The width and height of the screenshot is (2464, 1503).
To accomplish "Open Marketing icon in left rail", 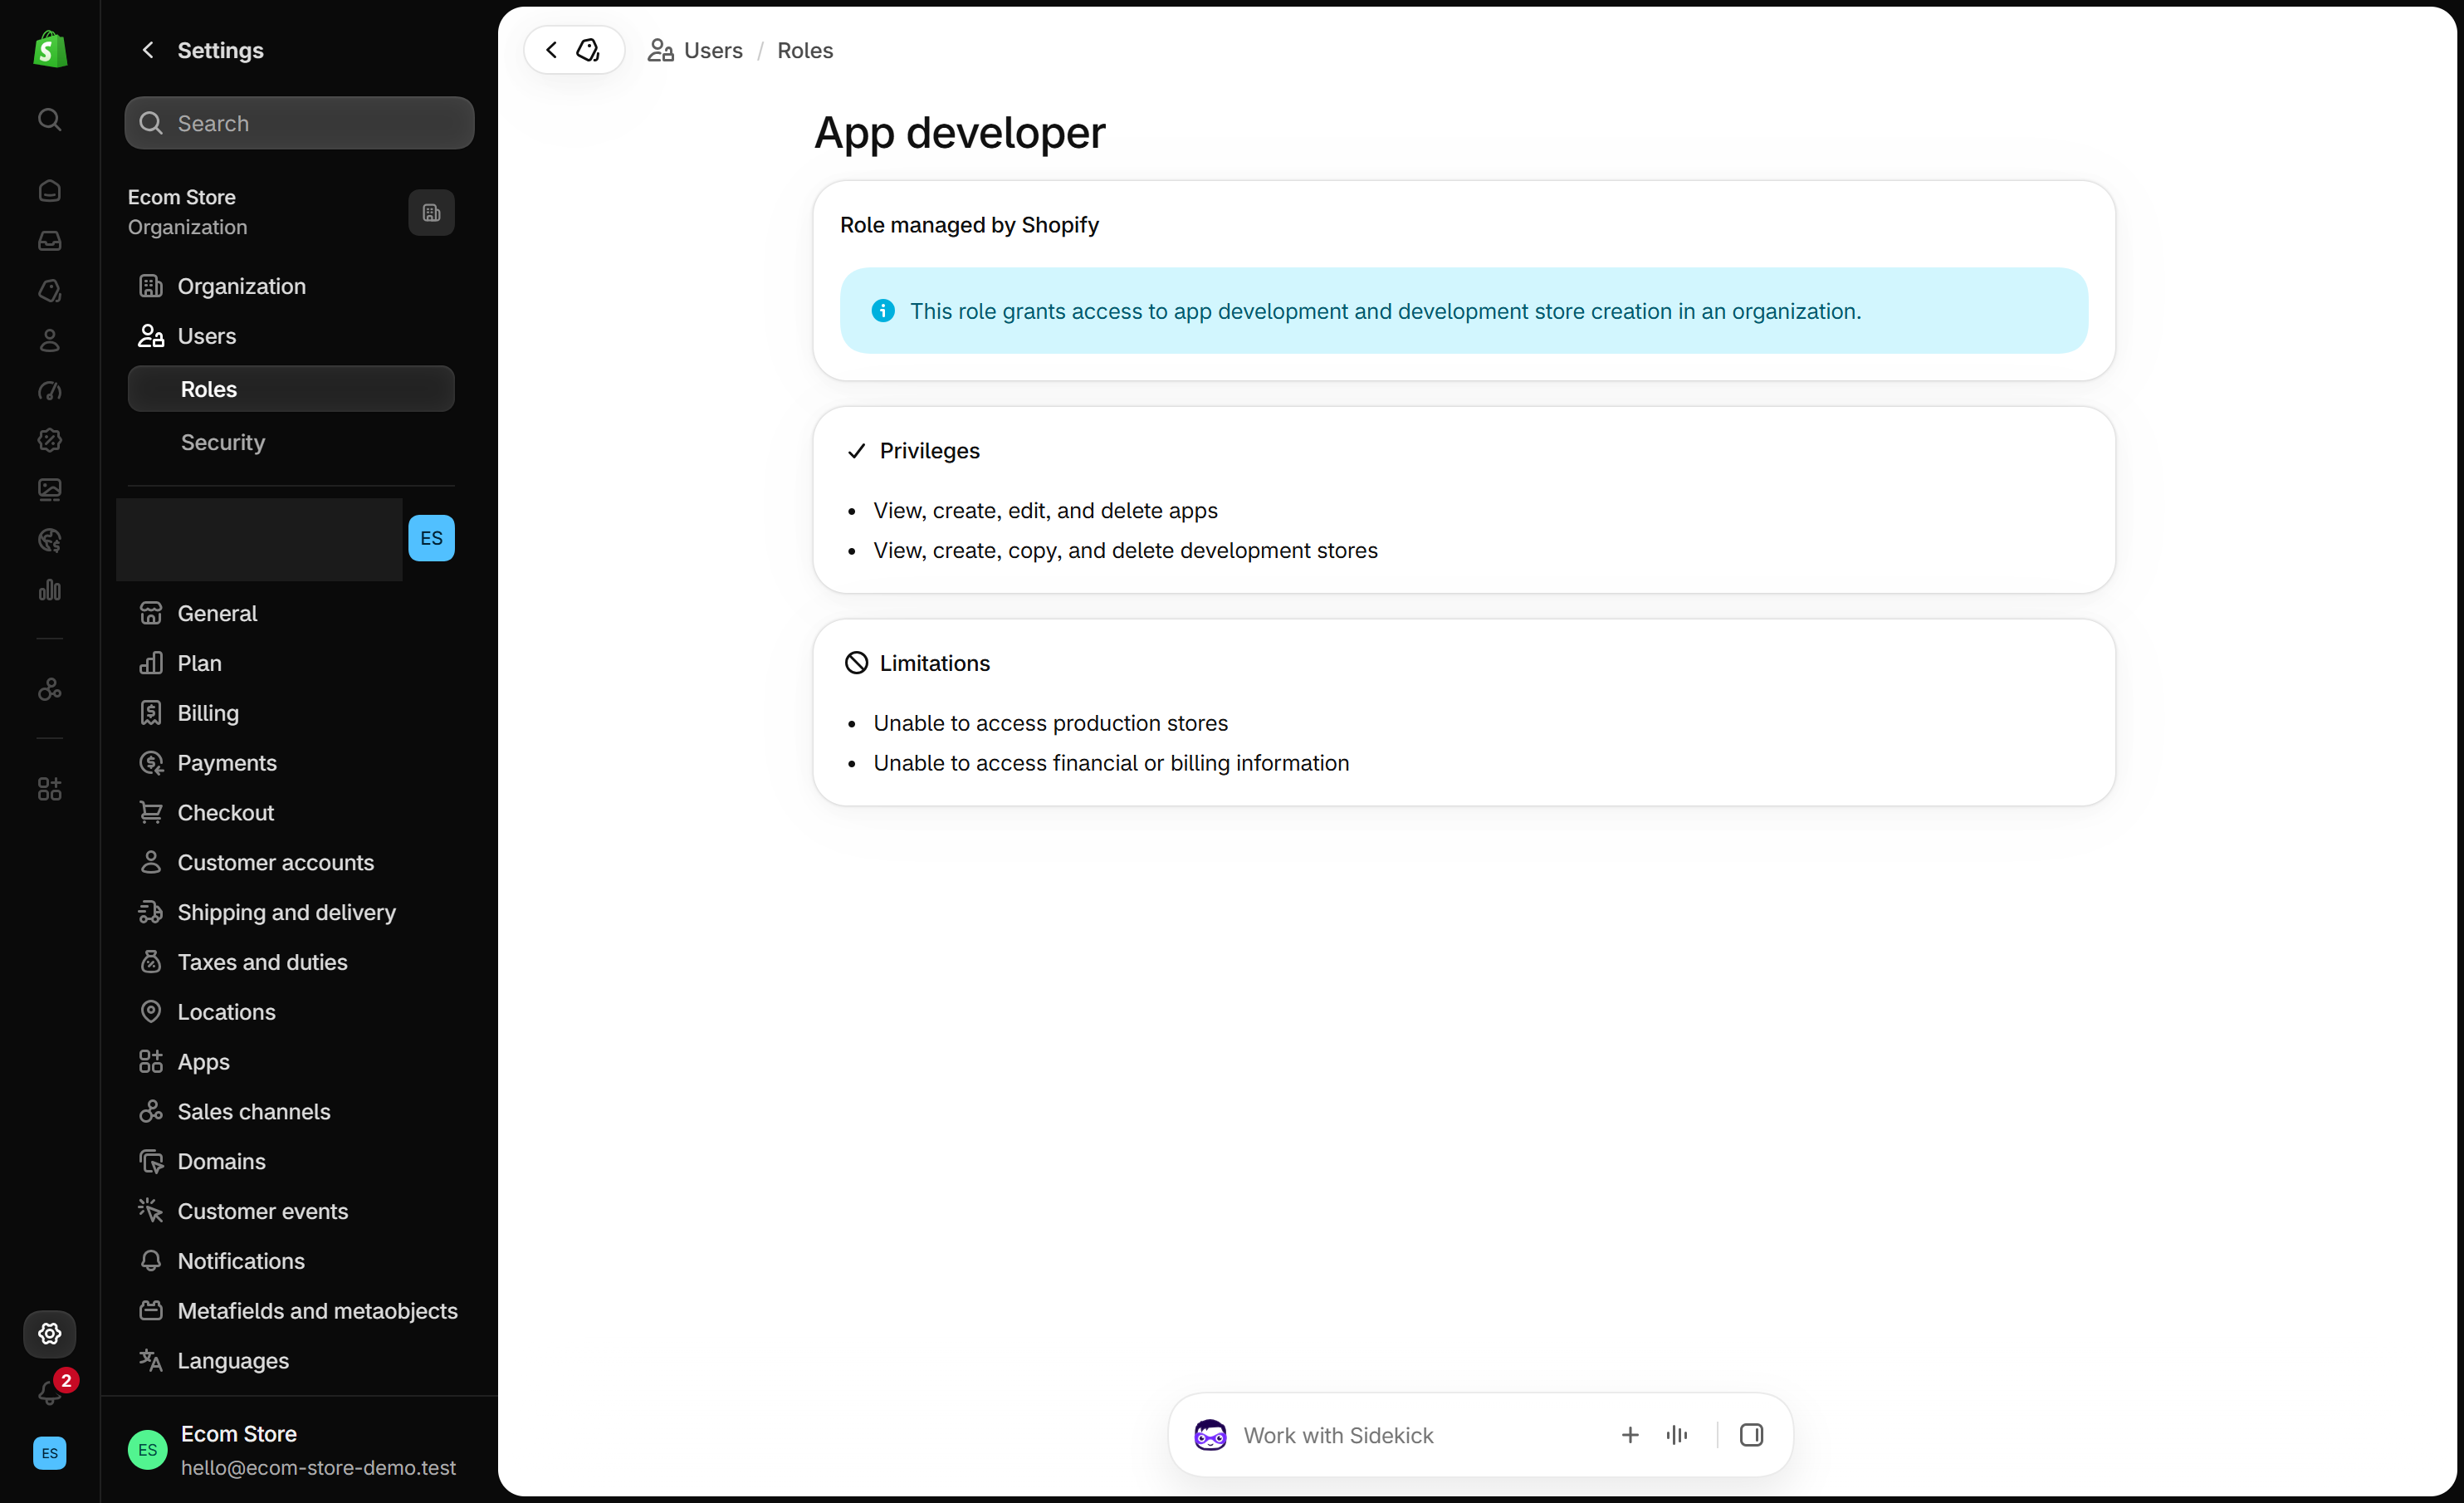I will (x=50, y=391).
